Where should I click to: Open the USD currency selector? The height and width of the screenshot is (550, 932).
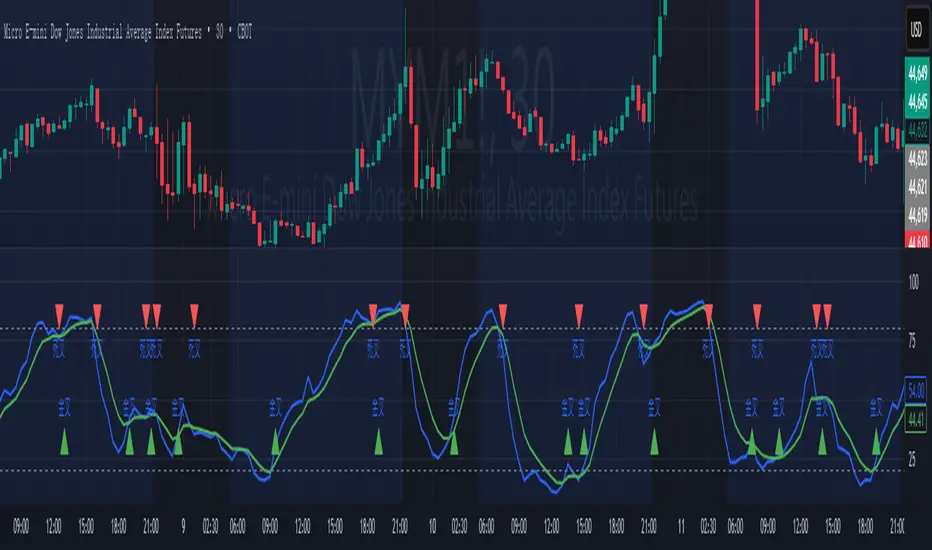click(917, 29)
